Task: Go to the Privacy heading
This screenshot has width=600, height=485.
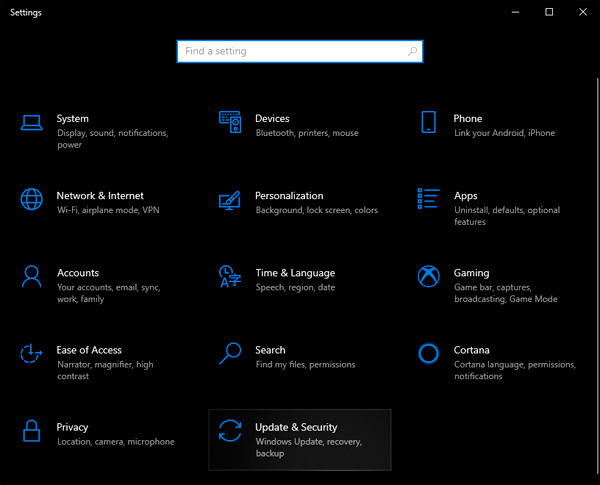Action: pyautogui.click(x=72, y=427)
